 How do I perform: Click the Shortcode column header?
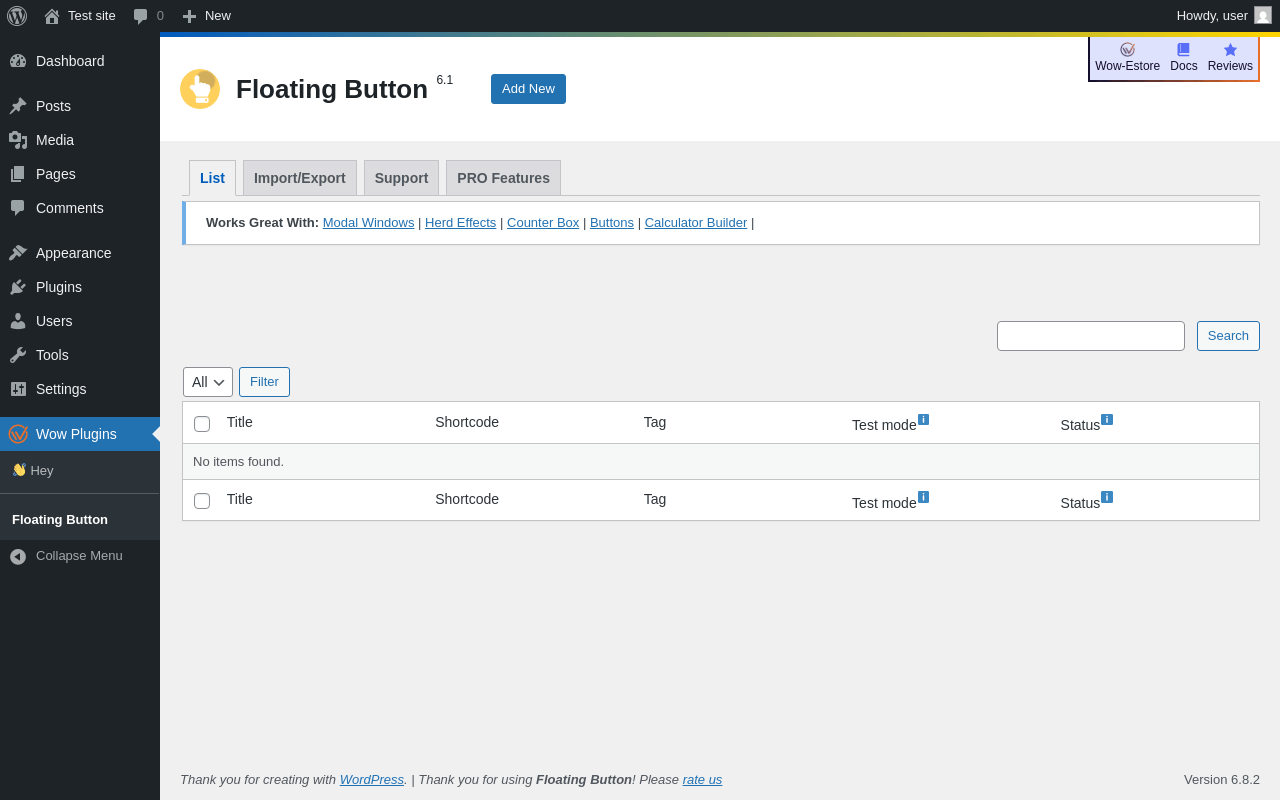coord(467,422)
